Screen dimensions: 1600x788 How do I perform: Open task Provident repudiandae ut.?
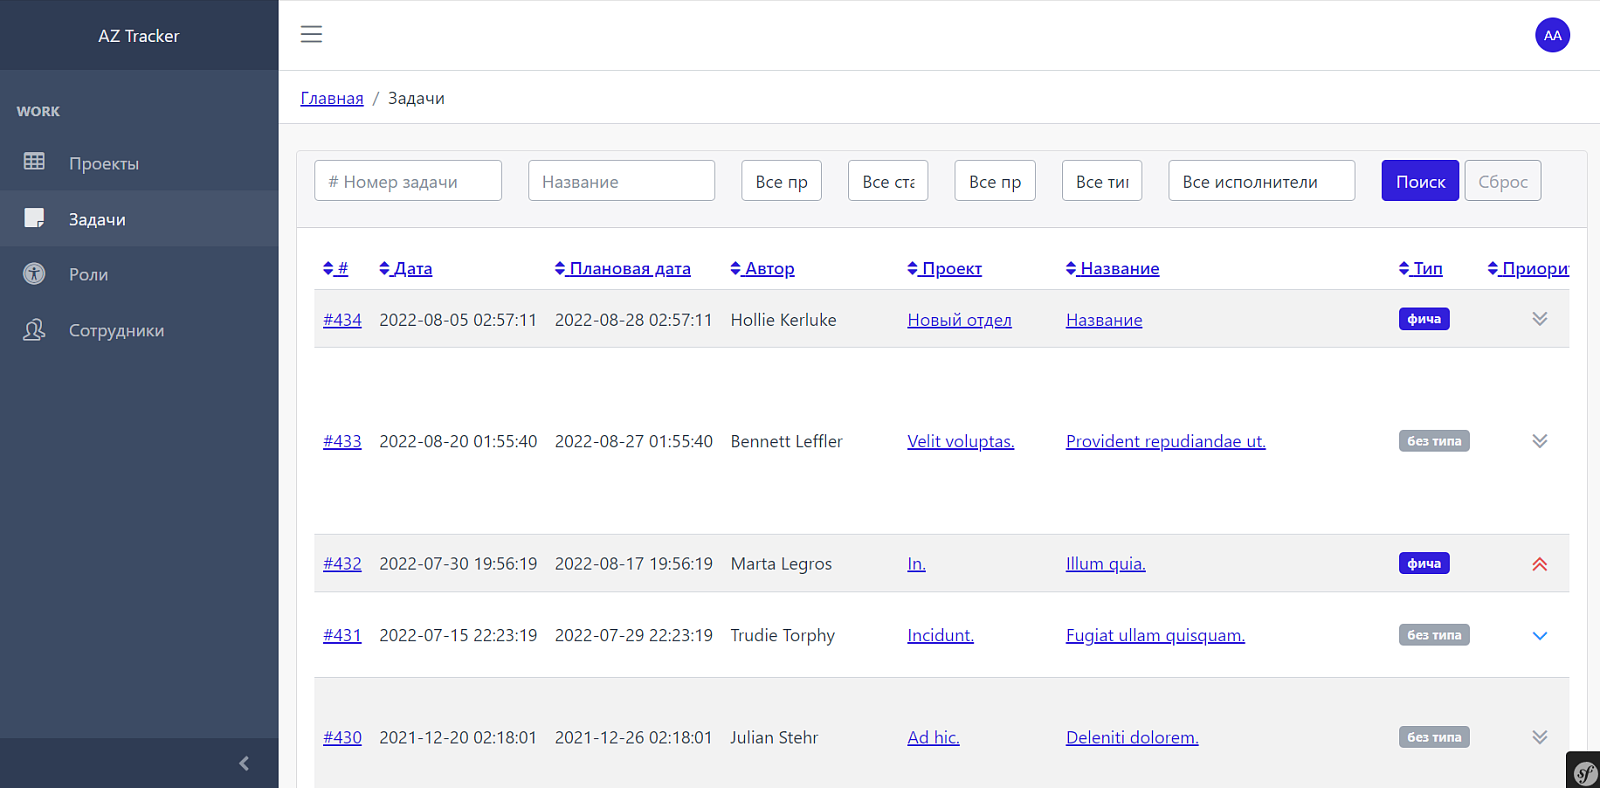[1166, 441]
